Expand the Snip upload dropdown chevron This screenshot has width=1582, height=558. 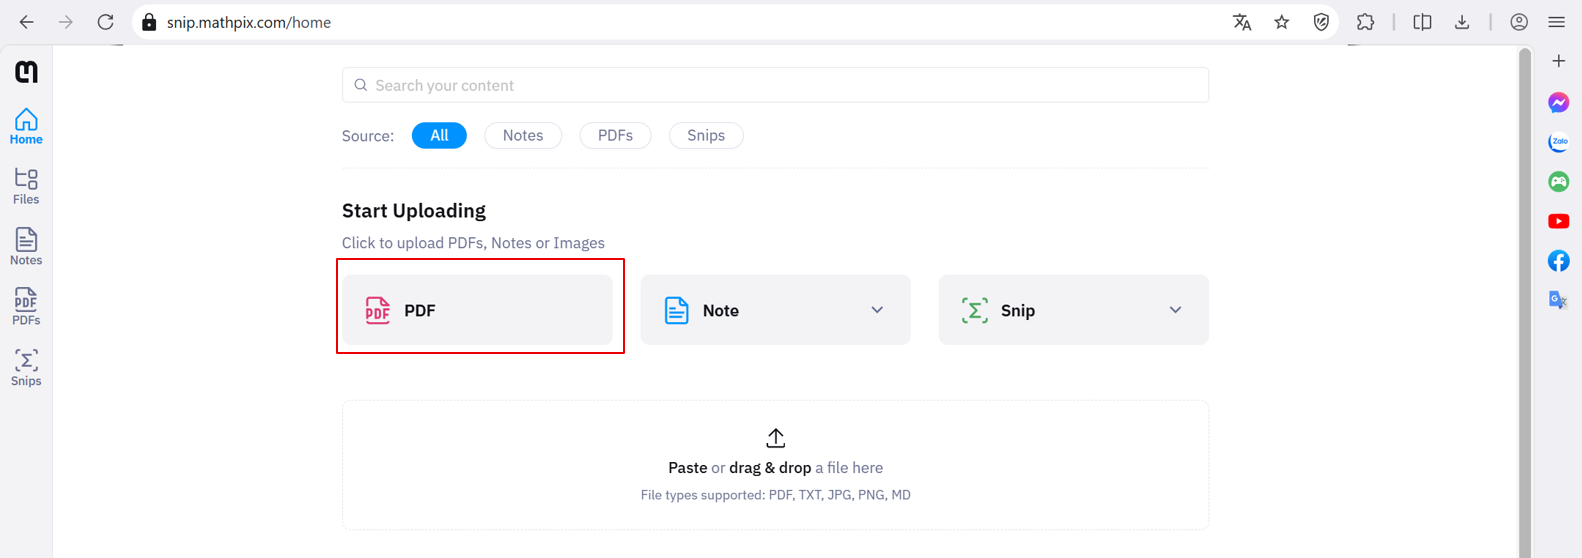coord(1175,310)
